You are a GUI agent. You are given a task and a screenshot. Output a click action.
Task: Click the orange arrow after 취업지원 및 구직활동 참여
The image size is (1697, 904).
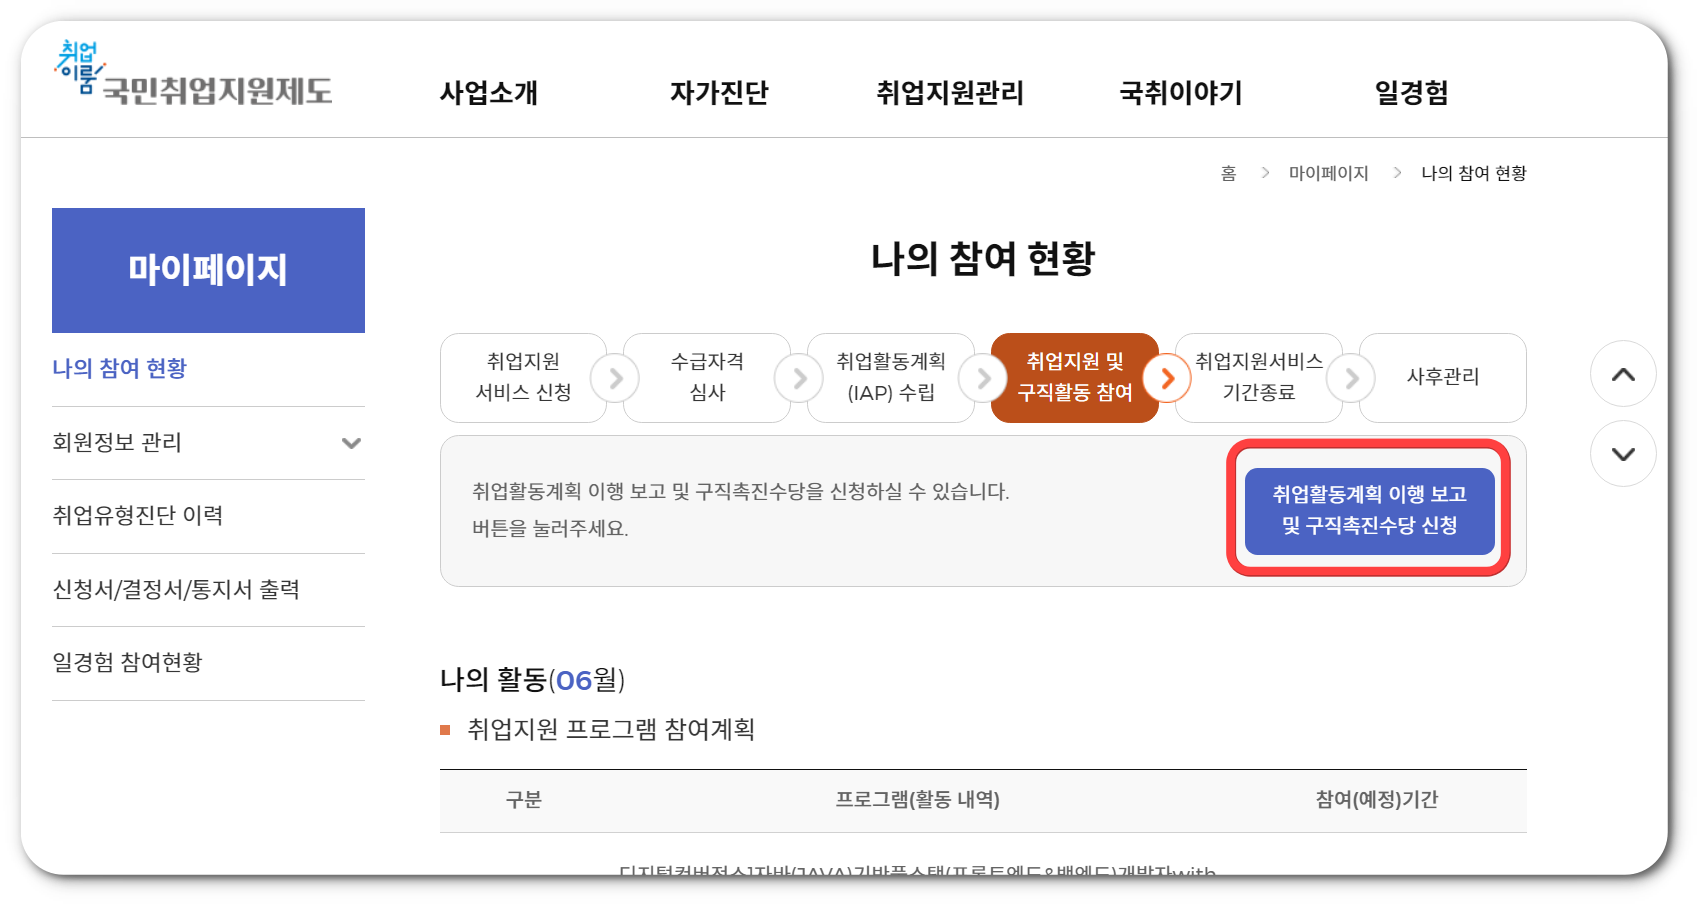pos(1167,378)
